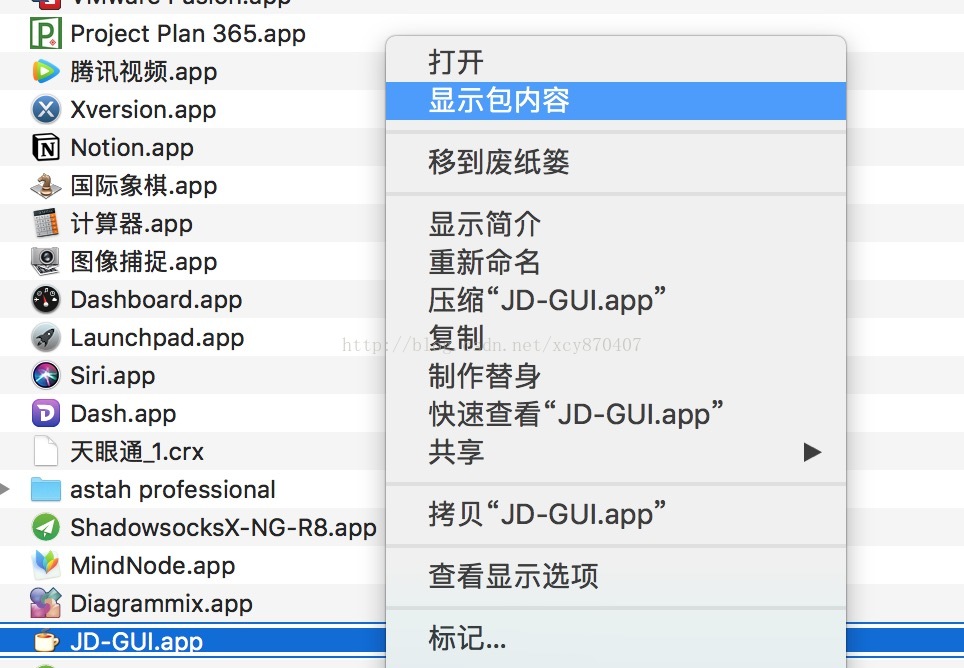Click the Project Plan 365 app icon
Viewport: 964px width, 668px height.
coord(45,33)
